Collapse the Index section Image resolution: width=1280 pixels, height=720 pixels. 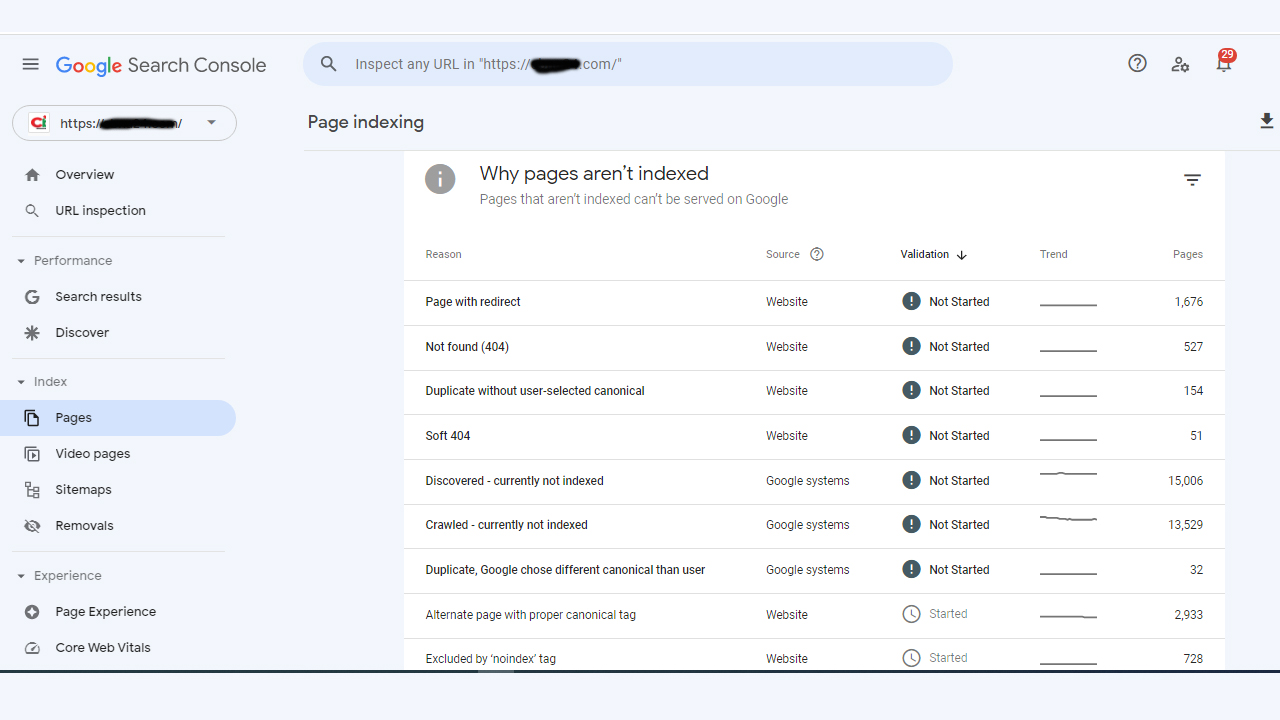[x=19, y=381]
